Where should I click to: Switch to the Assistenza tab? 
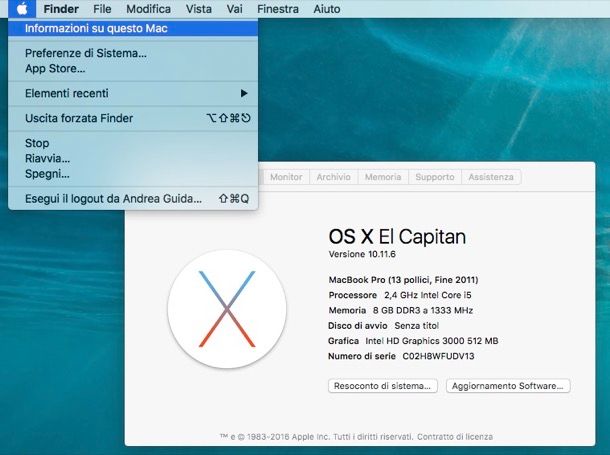pos(491,177)
